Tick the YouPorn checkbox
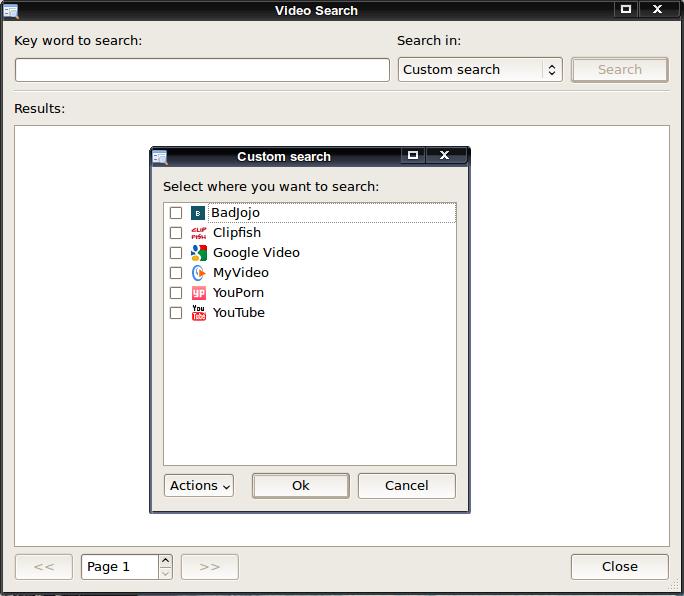Image resolution: width=684 pixels, height=596 pixels. pos(176,293)
